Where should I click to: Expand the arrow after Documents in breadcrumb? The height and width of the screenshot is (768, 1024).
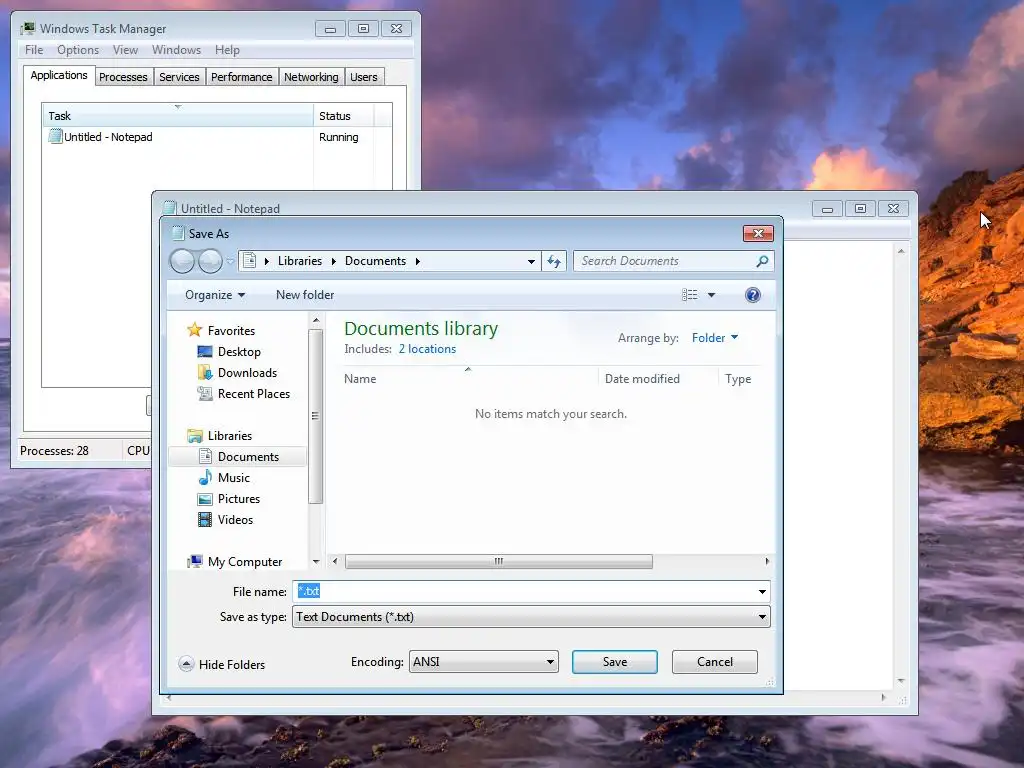(x=417, y=261)
